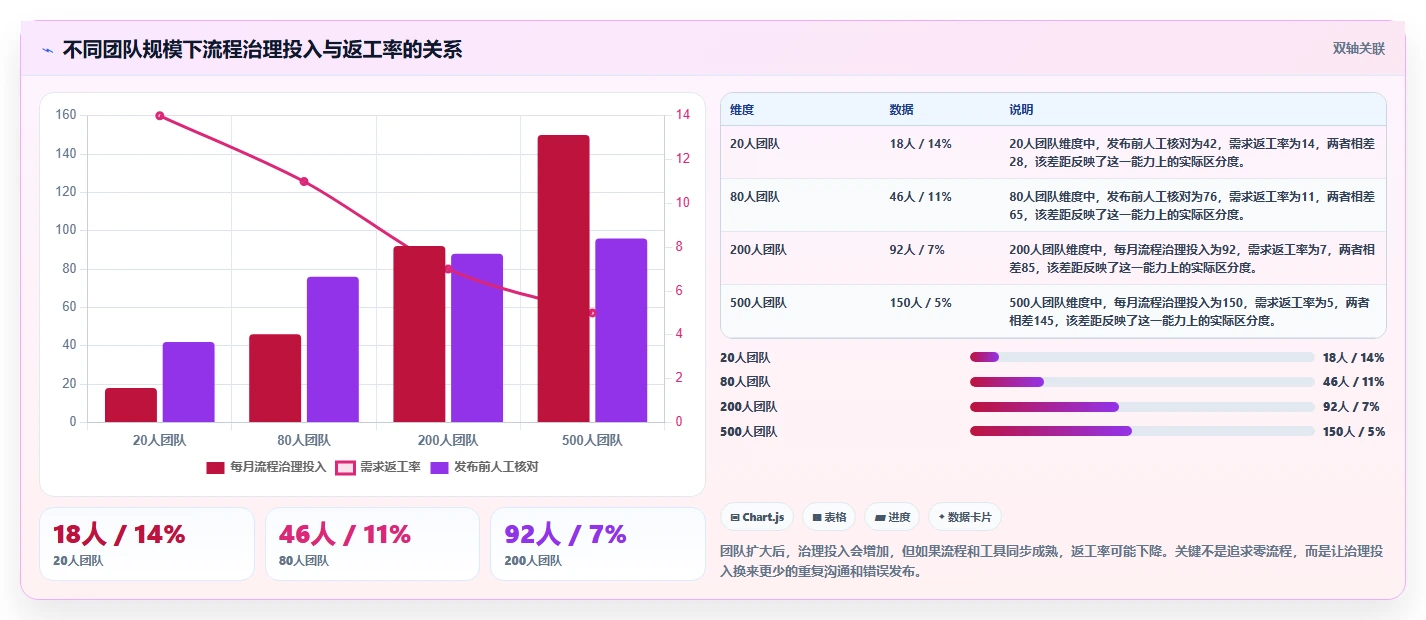Click the 20人团队 description mentioning 相差28
Viewport: 1426px width, 620px height.
1192,152
